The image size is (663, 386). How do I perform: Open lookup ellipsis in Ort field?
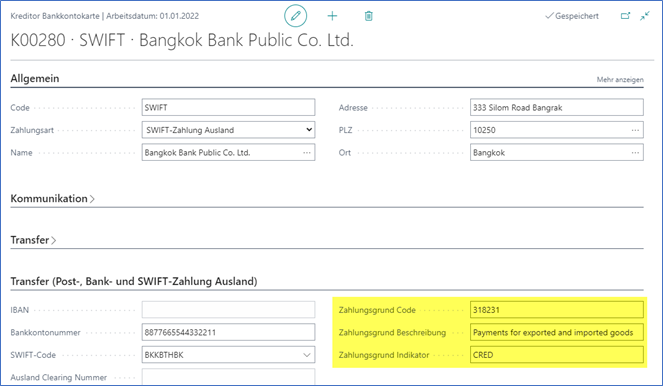click(635, 153)
